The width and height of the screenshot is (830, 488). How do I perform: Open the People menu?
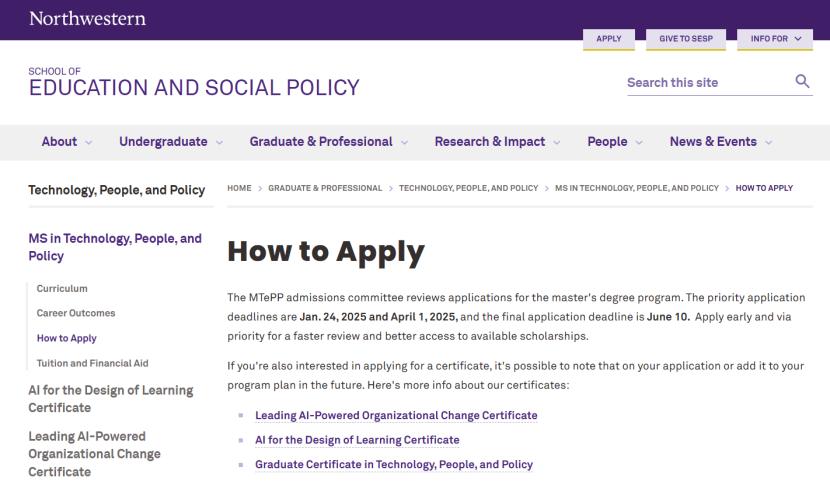pyautogui.click(x=607, y=142)
